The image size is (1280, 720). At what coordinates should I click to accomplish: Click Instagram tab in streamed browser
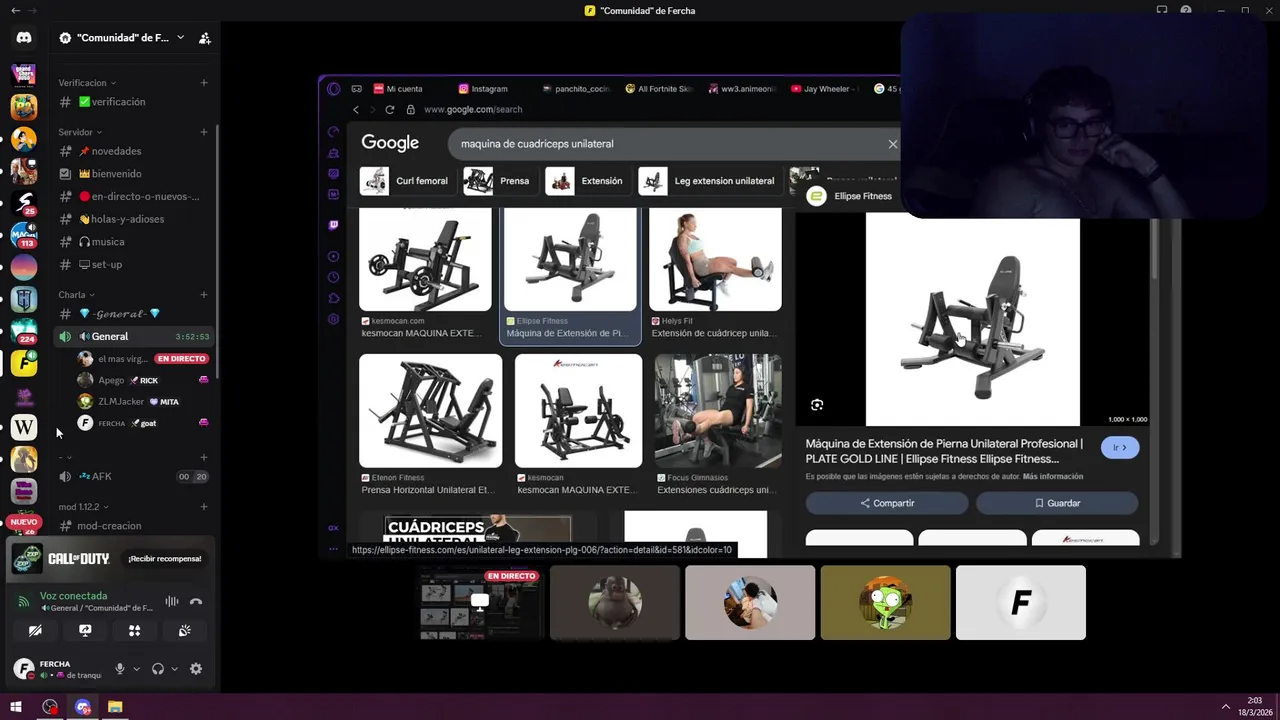[483, 89]
